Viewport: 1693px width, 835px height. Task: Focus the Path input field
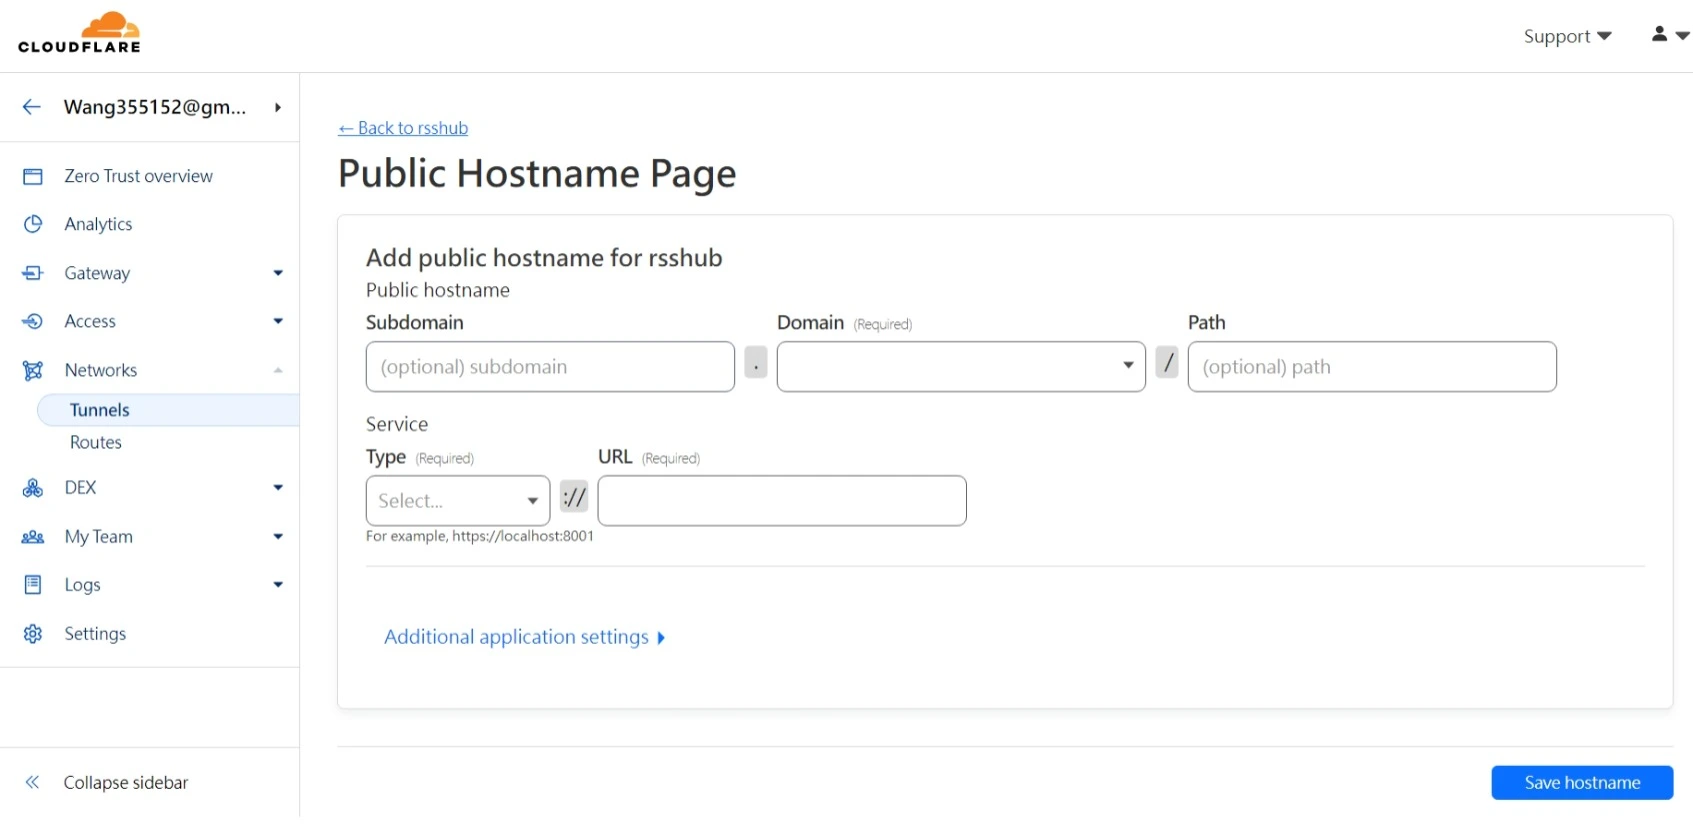coord(1372,367)
